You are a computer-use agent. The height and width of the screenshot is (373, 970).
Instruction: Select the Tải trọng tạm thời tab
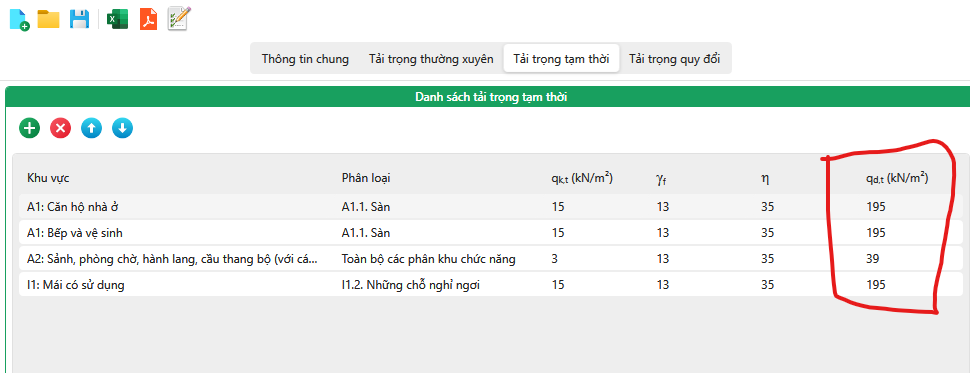click(562, 59)
